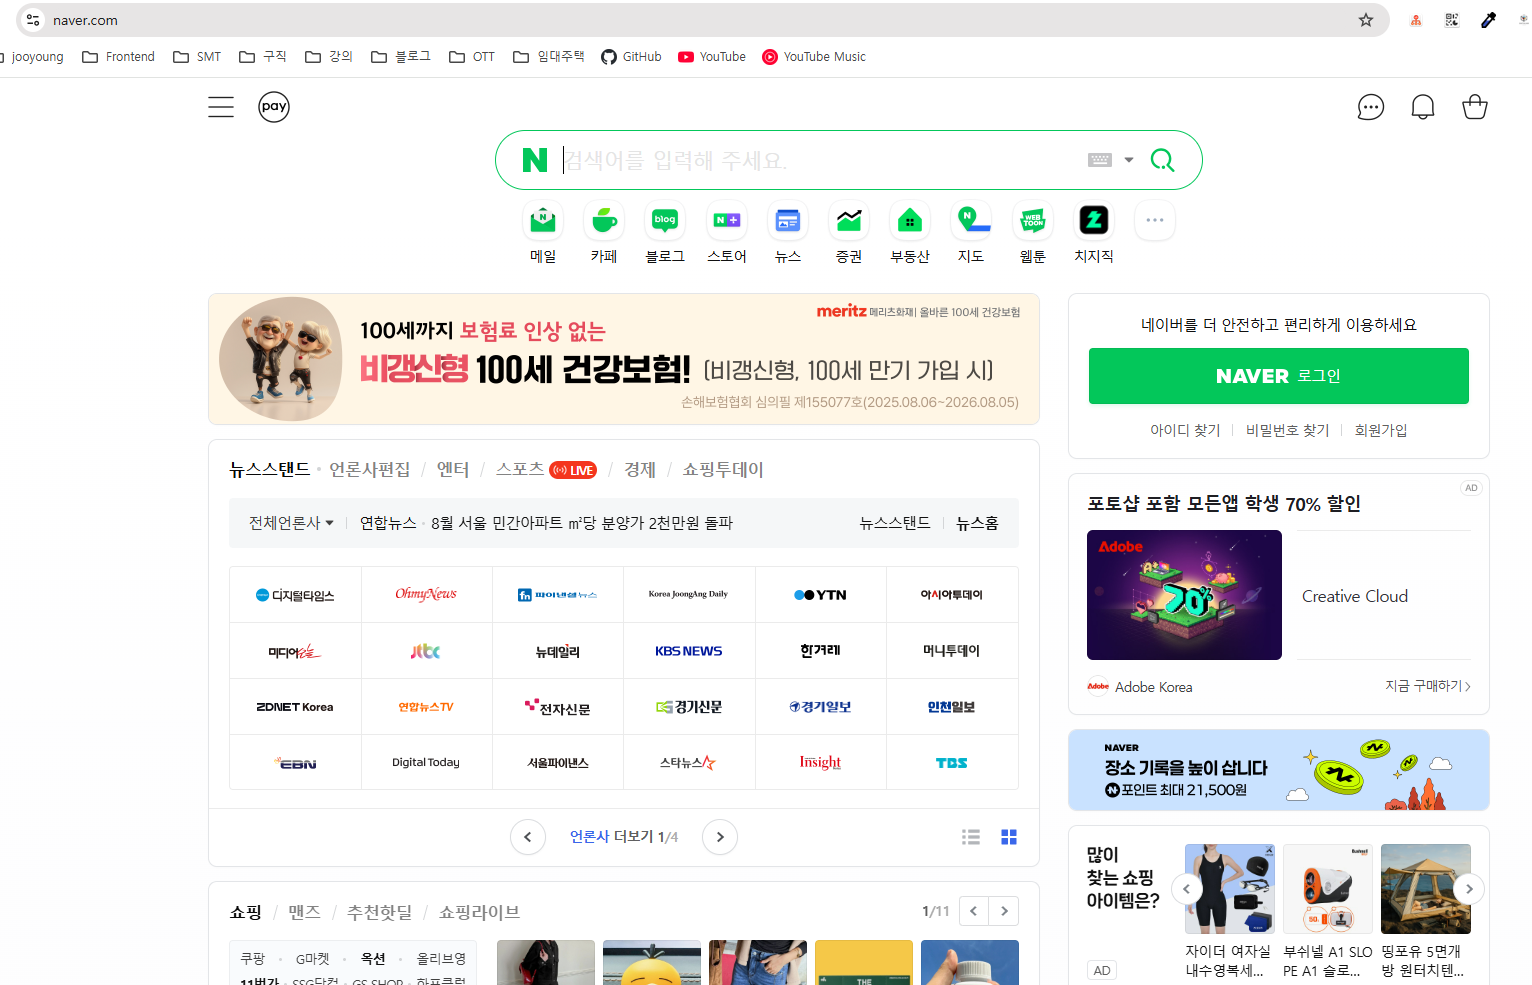Open the YouTube Music bookmark
The width and height of the screenshot is (1532, 985).
tap(814, 57)
